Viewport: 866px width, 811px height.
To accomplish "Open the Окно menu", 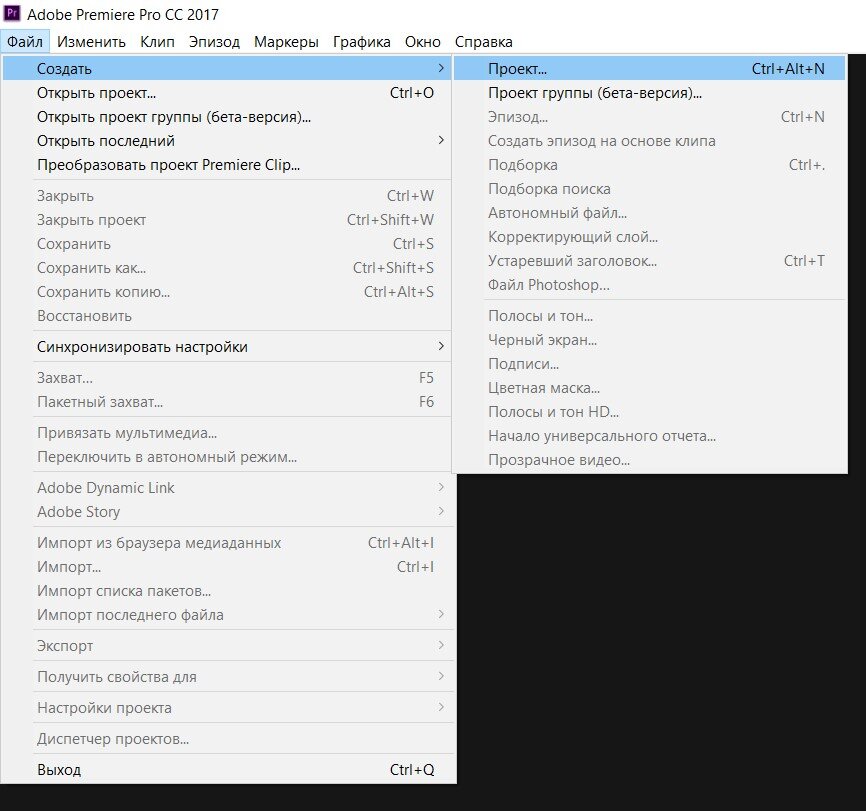I will [x=423, y=42].
